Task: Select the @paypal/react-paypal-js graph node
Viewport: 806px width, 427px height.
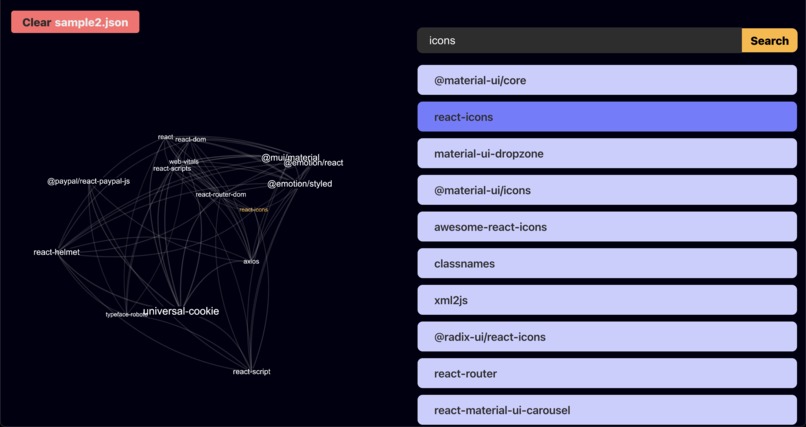Action: pyautogui.click(x=89, y=181)
